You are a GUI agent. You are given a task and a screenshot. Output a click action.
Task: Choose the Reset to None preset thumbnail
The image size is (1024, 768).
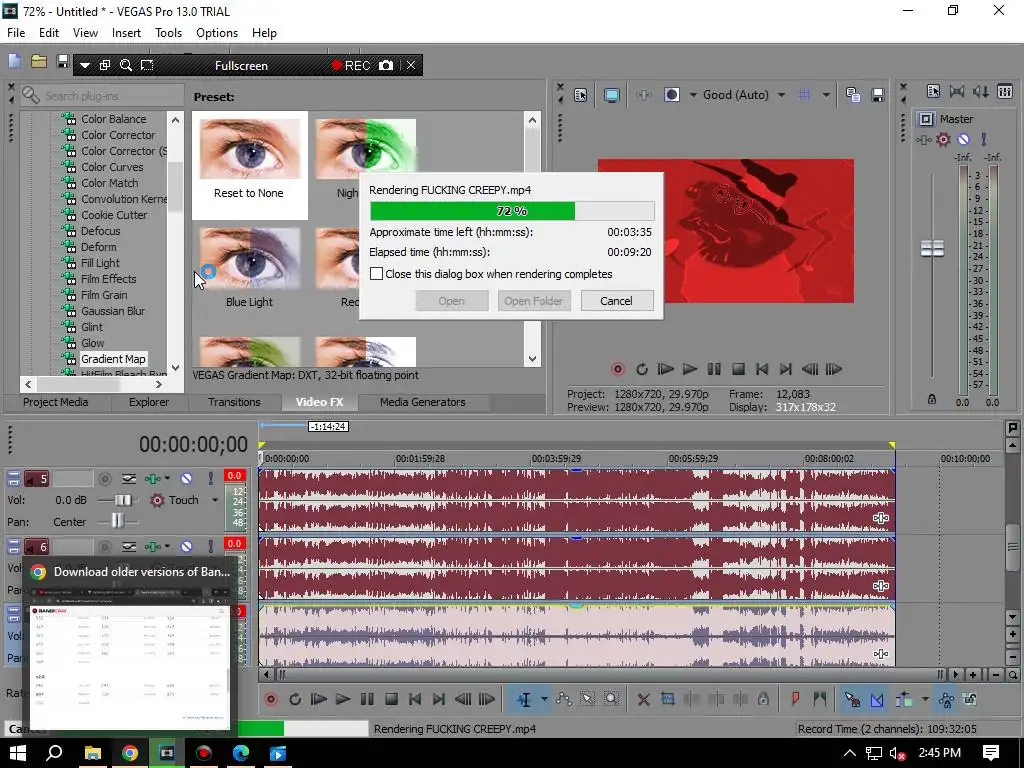tap(249, 165)
